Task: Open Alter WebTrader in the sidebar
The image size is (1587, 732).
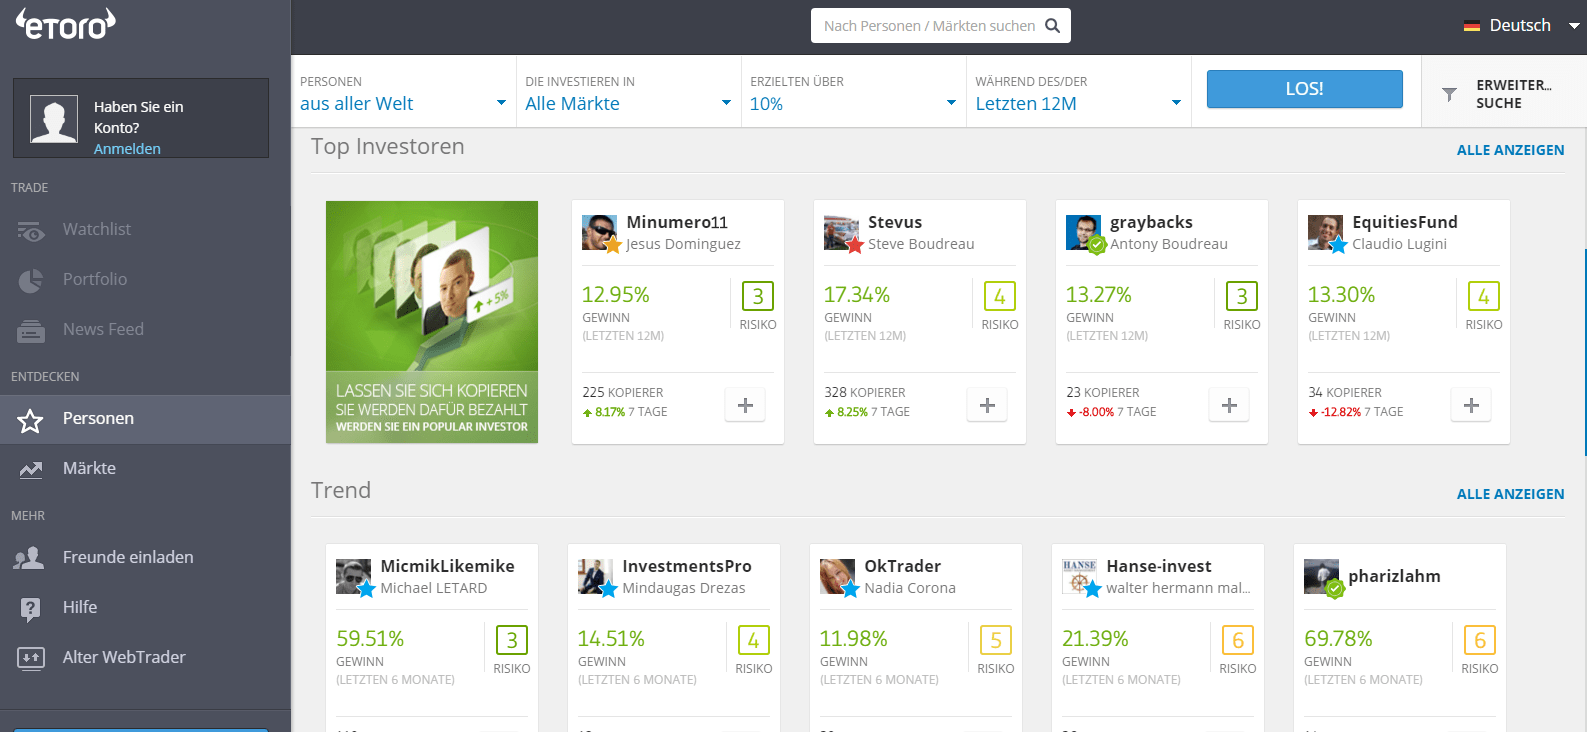Action: click(145, 658)
